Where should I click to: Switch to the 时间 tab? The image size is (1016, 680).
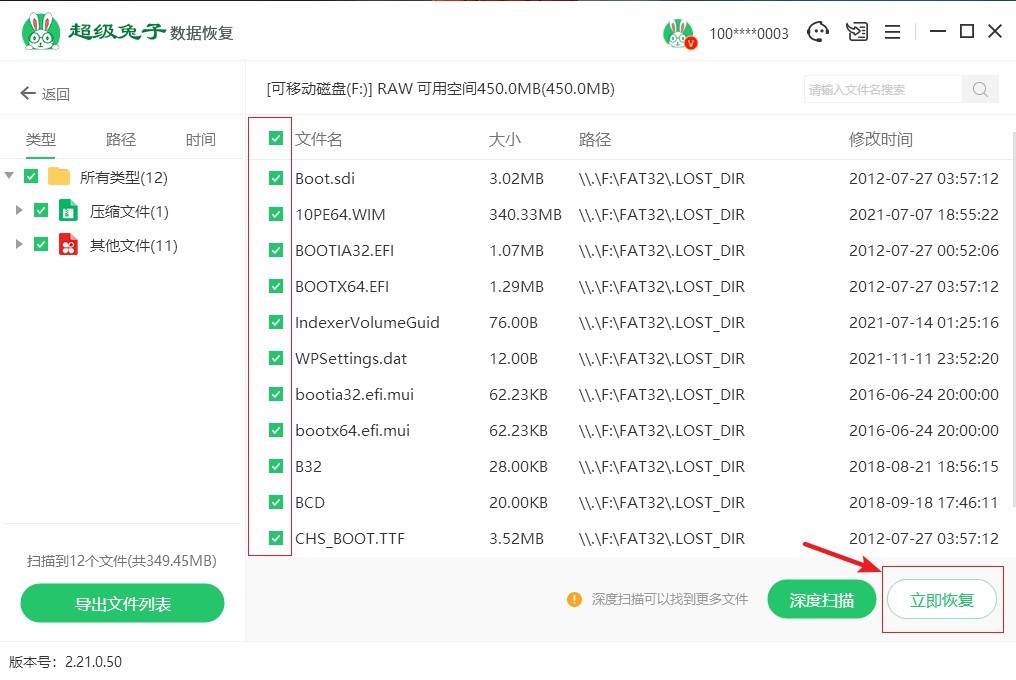tap(199, 139)
